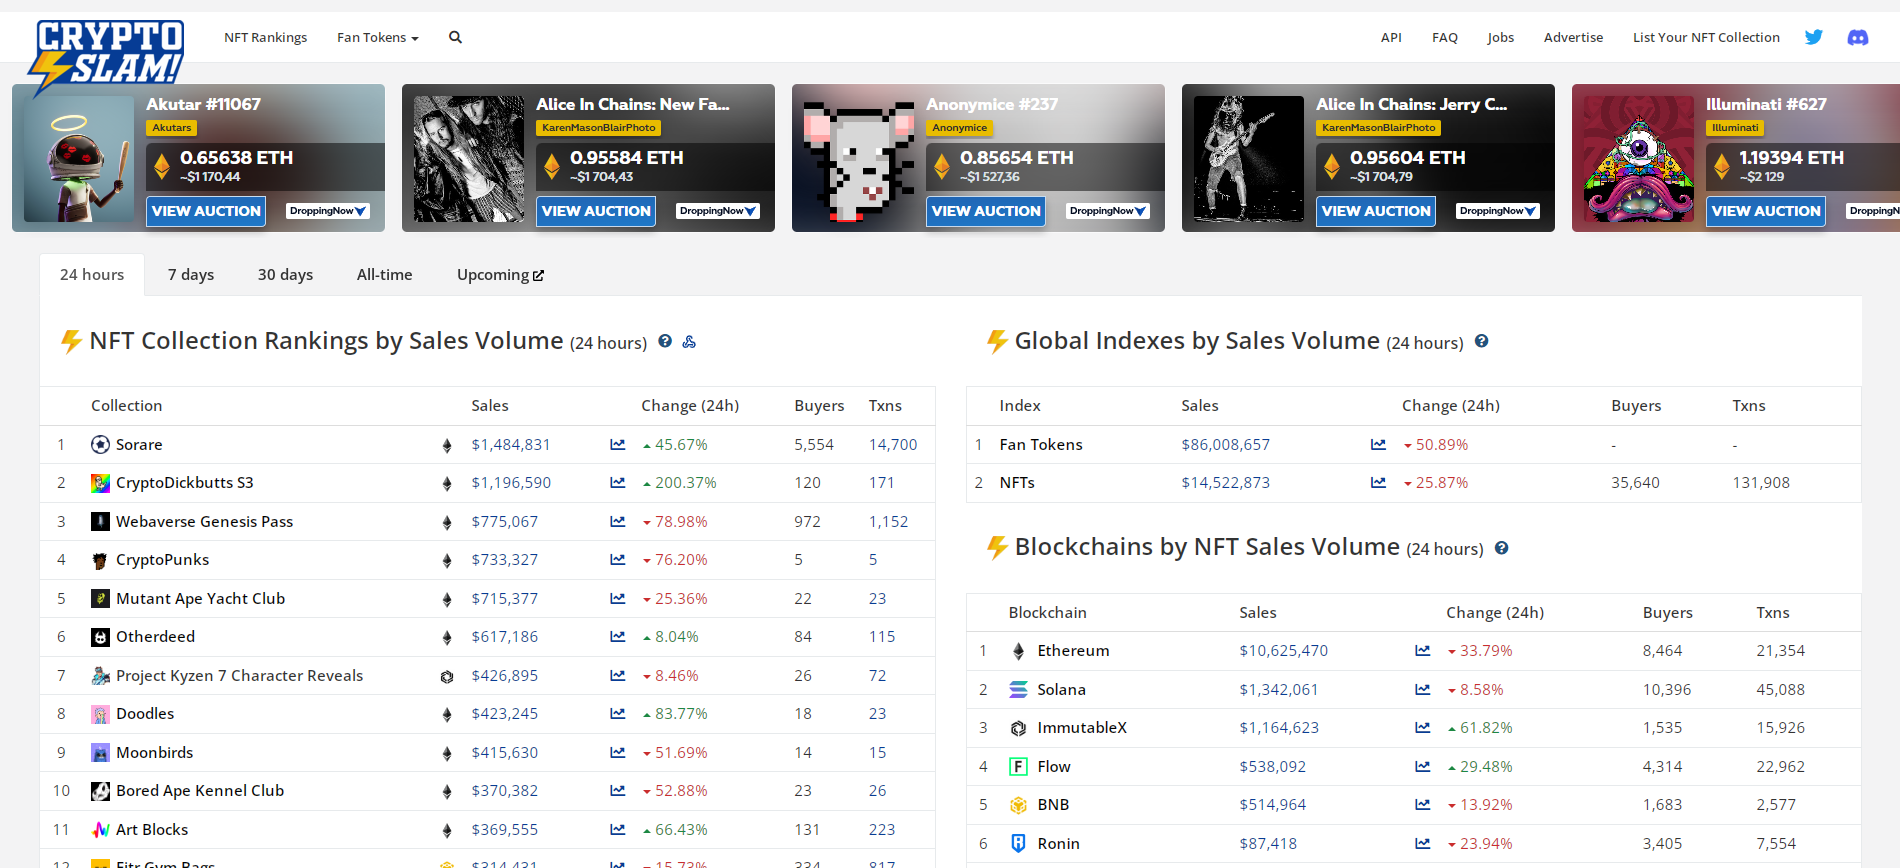
Task: Open DroppingNow dropdown on Akutar #11067 card
Action: coord(328,211)
